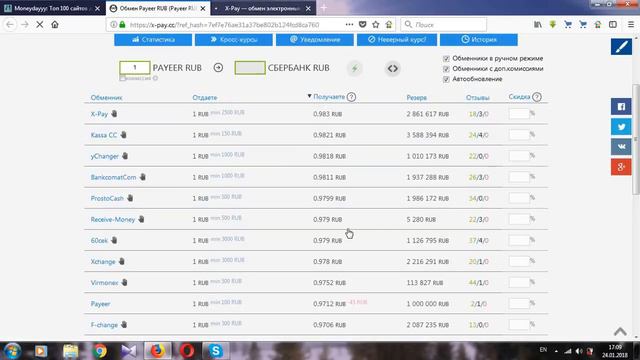Viewport: 640px width, 360px height.
Task: Toggle Обменники в ручном режиме checkbox
Action: click(x=446, y=59)
